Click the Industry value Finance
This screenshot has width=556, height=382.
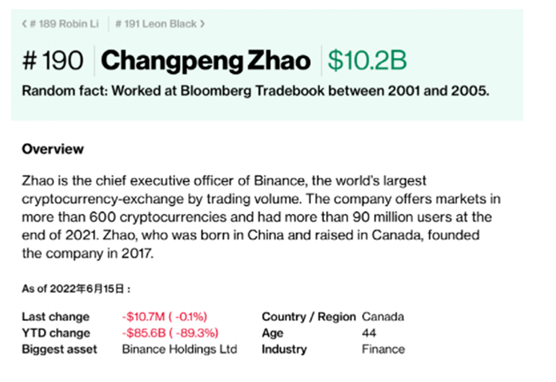(383, 349)
